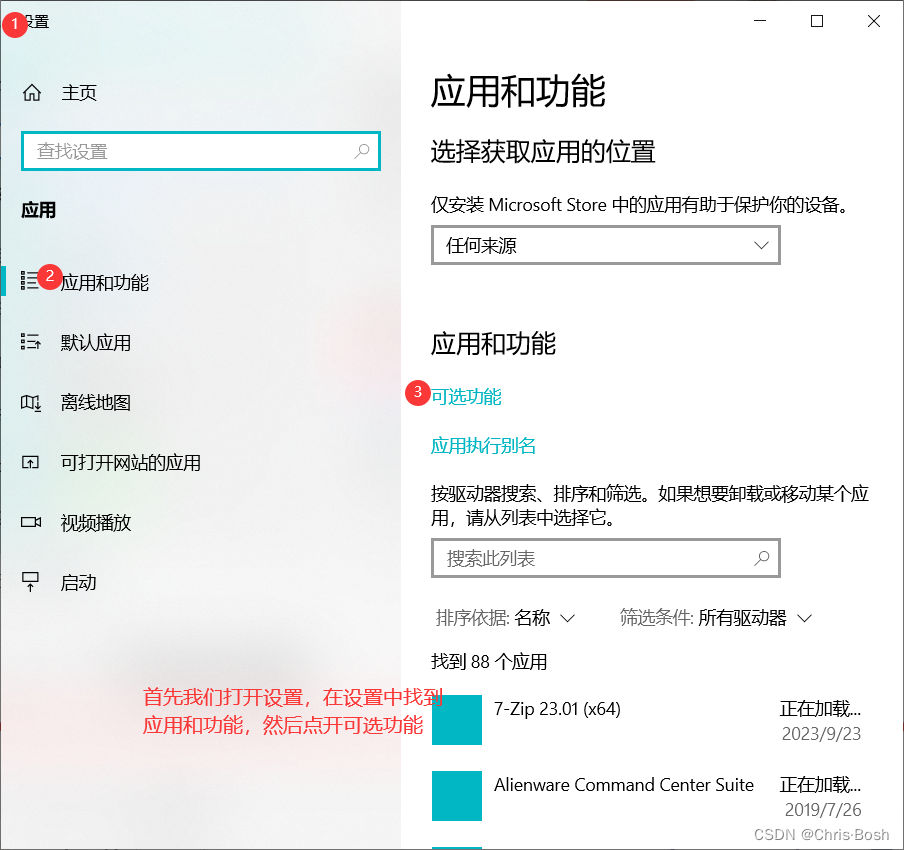Screen dimensions: 904x850
Task: Click the 应用和功能 list icon in sidebar
Action: click(29, 281)
